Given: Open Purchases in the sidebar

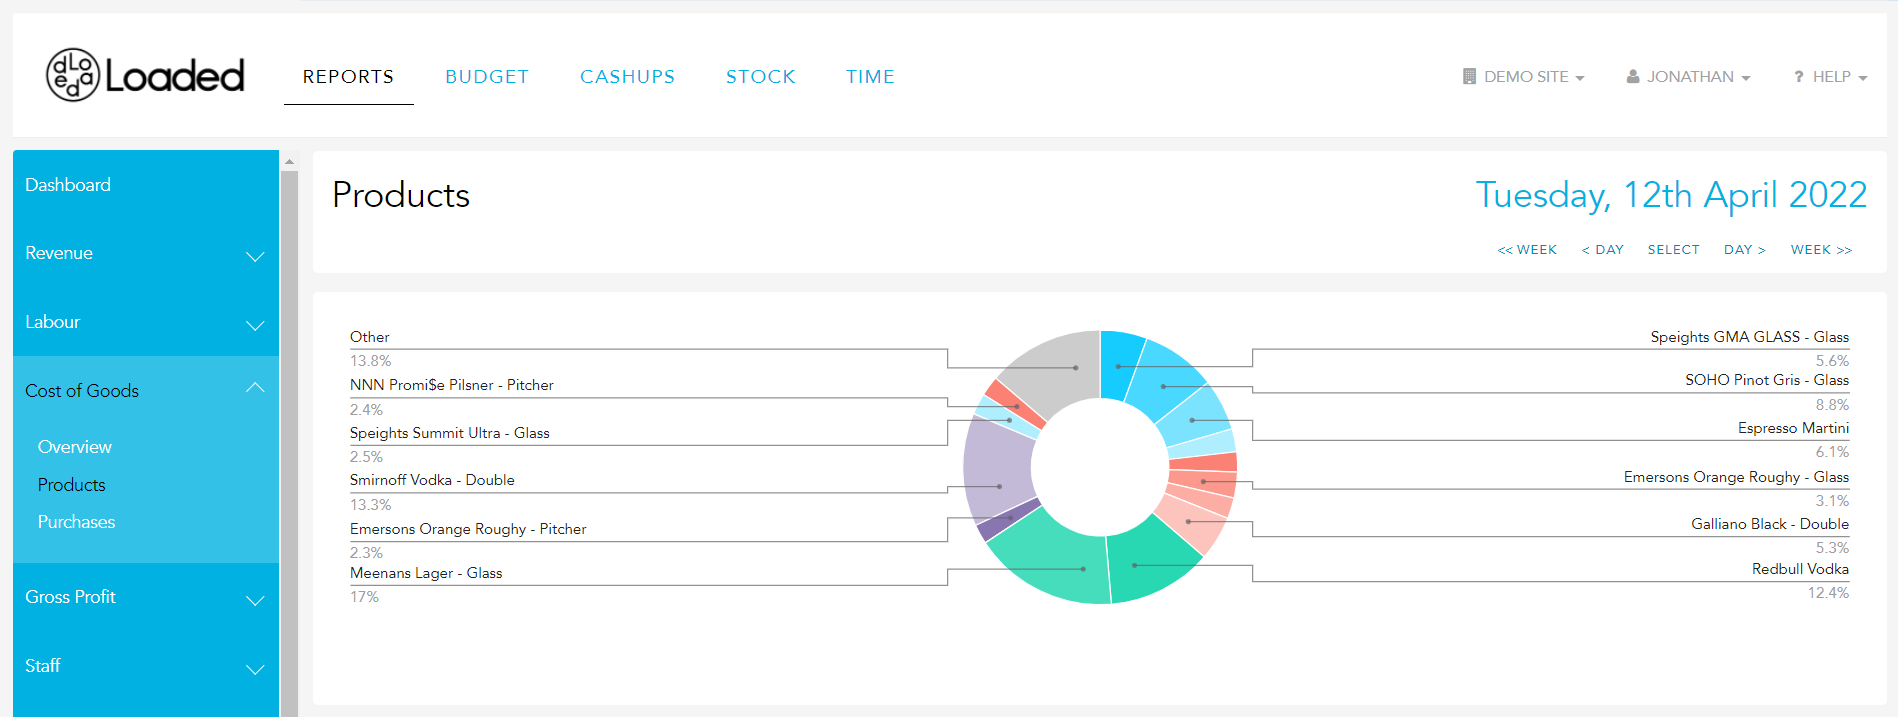Looking at the screenshot, I should [77, 522].
